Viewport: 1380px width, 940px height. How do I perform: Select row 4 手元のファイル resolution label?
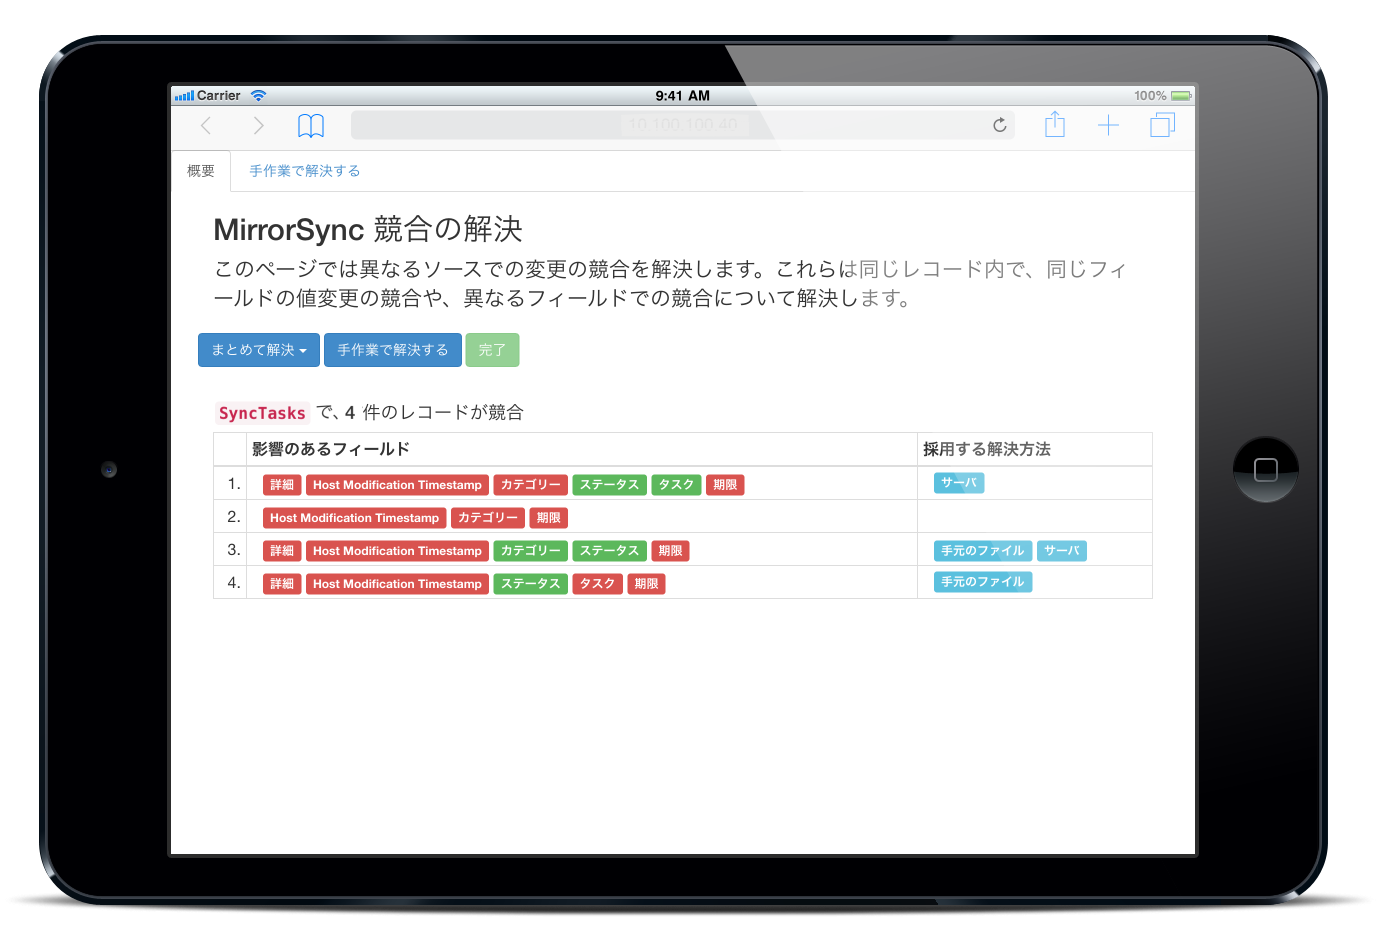(x=983, y=582)
